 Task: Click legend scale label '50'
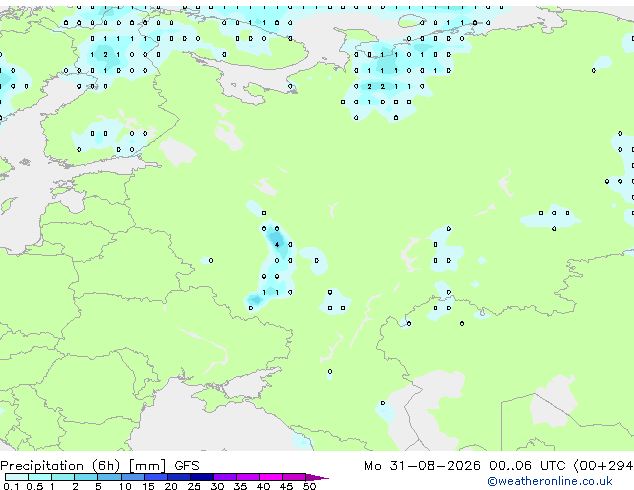[309, 486]
